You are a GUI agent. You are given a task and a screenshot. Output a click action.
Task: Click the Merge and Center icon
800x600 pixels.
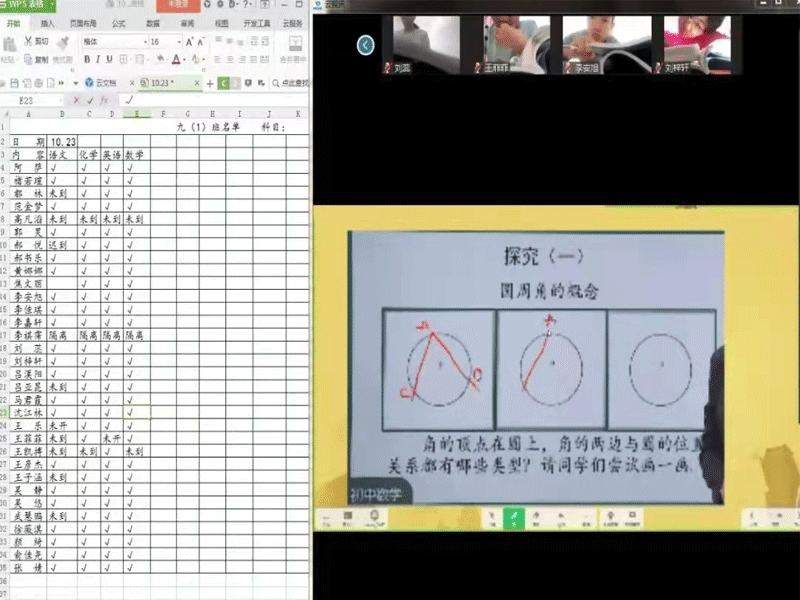click(295, 43)
